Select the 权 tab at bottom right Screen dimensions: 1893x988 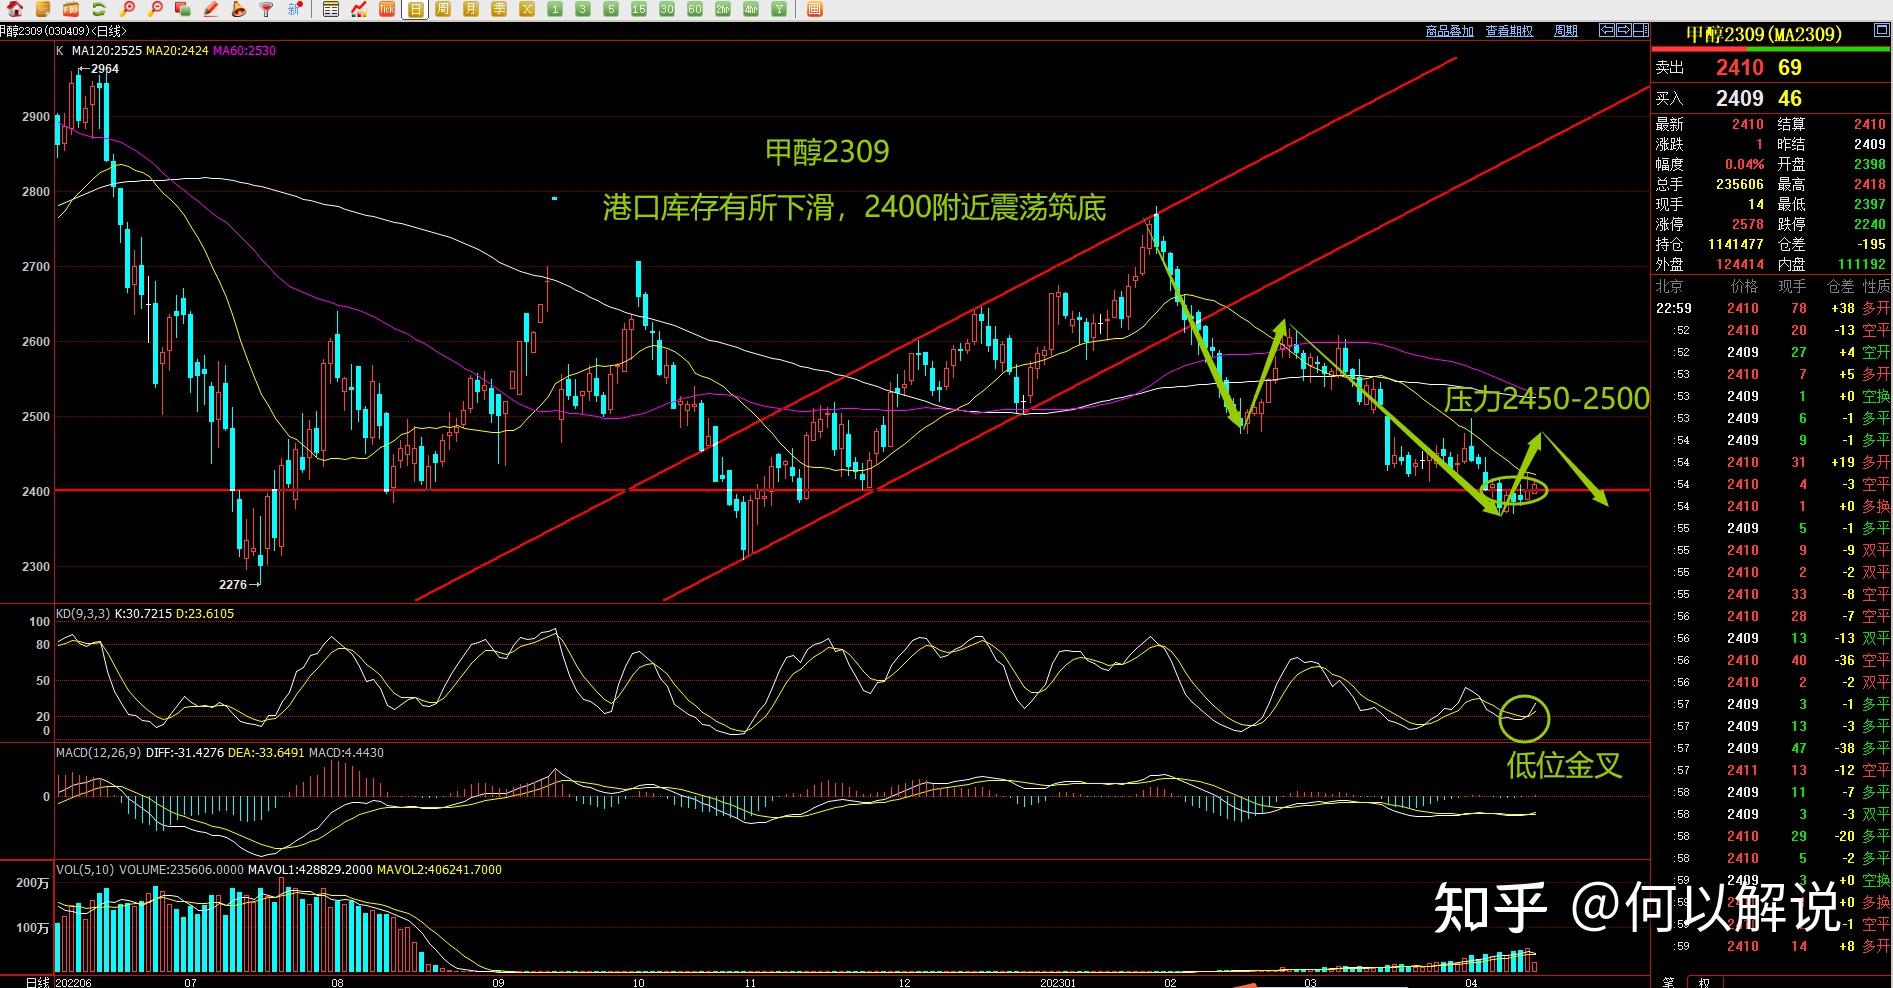pos(1703,981)
